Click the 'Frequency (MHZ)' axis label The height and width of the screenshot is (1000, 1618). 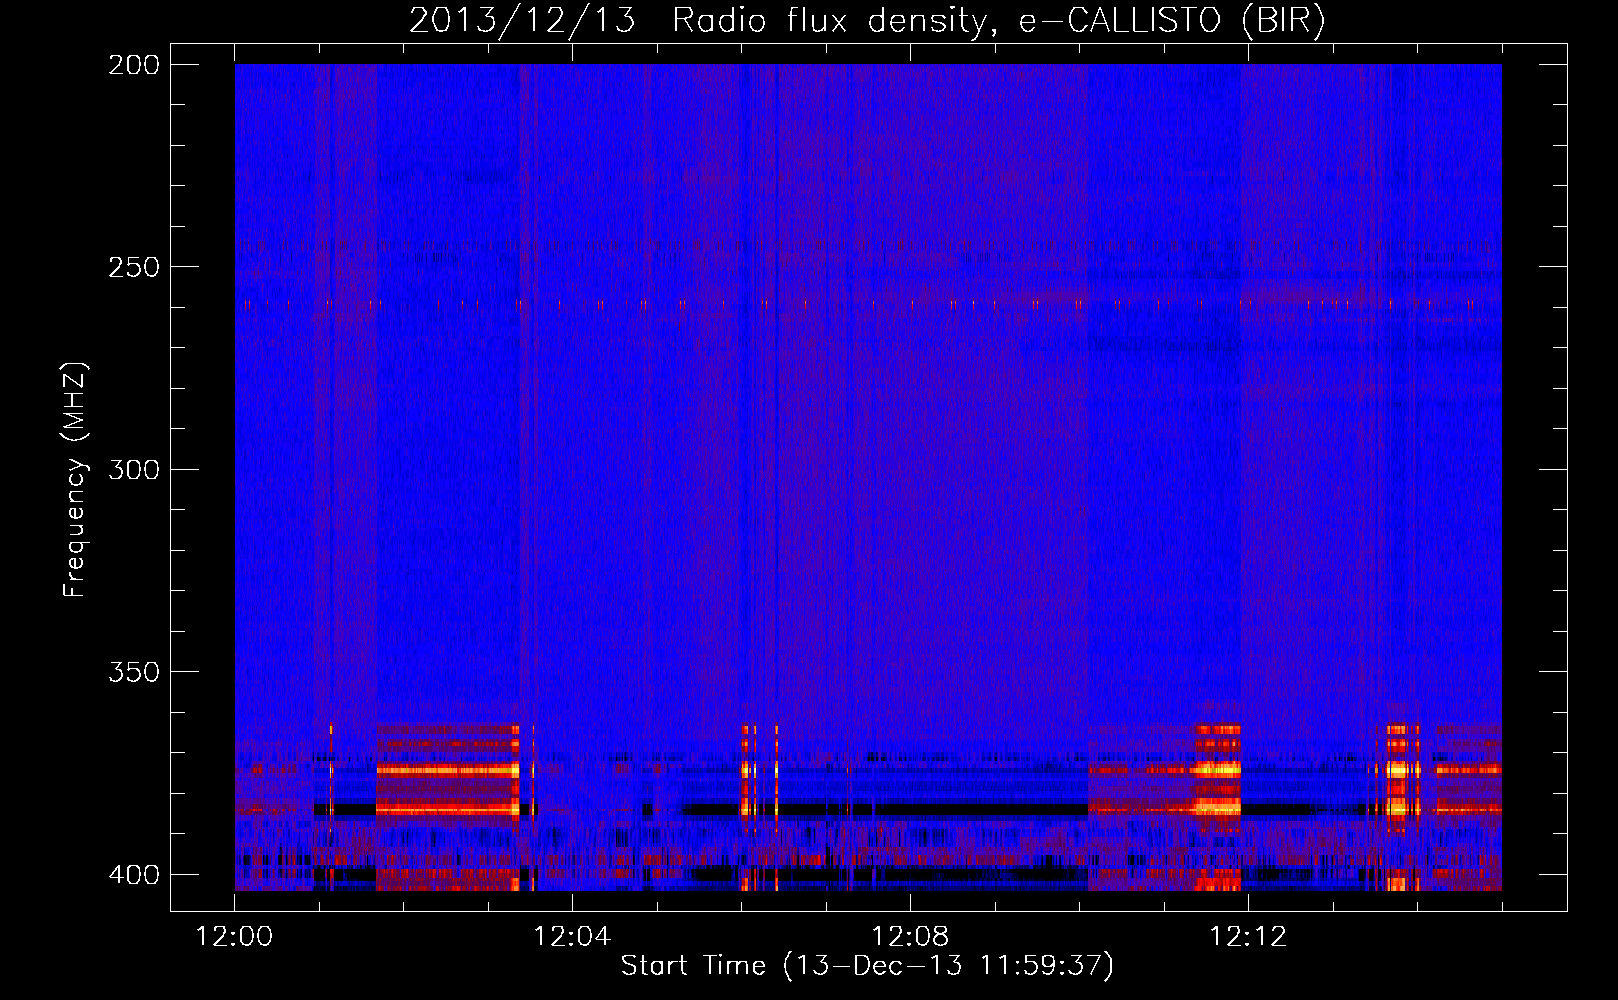75,480
